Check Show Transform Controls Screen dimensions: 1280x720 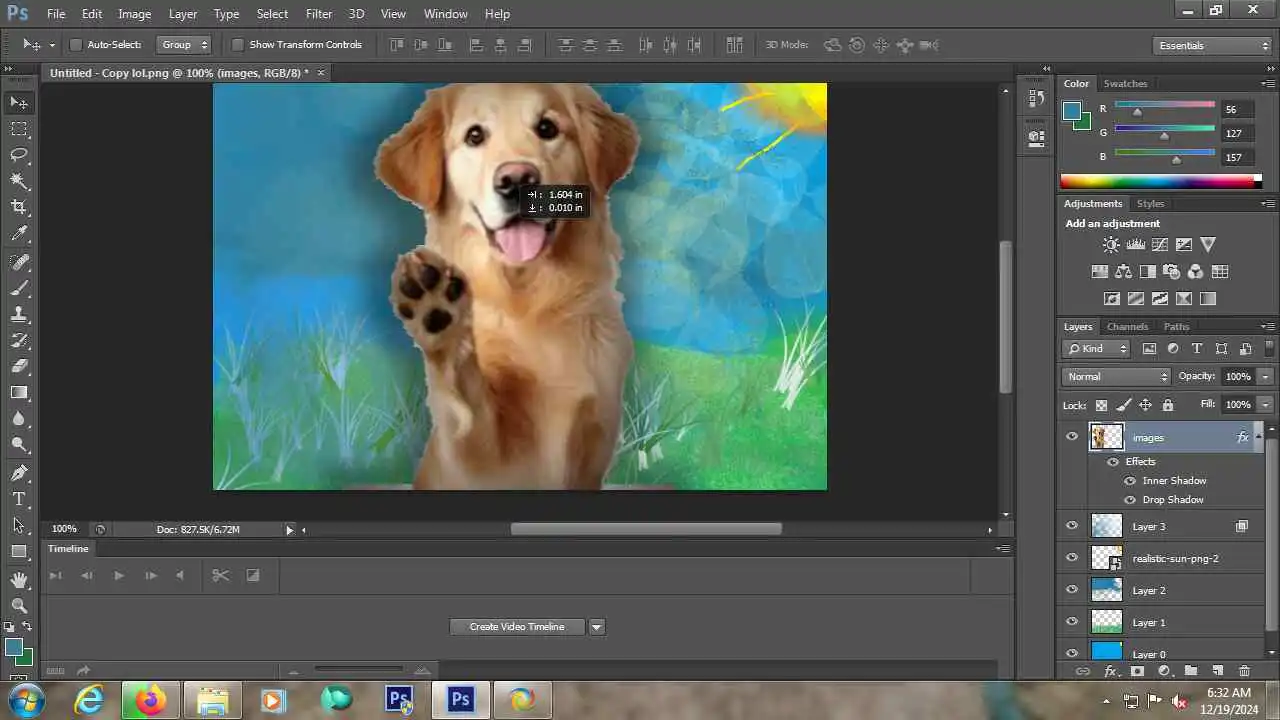click(238, 45)
